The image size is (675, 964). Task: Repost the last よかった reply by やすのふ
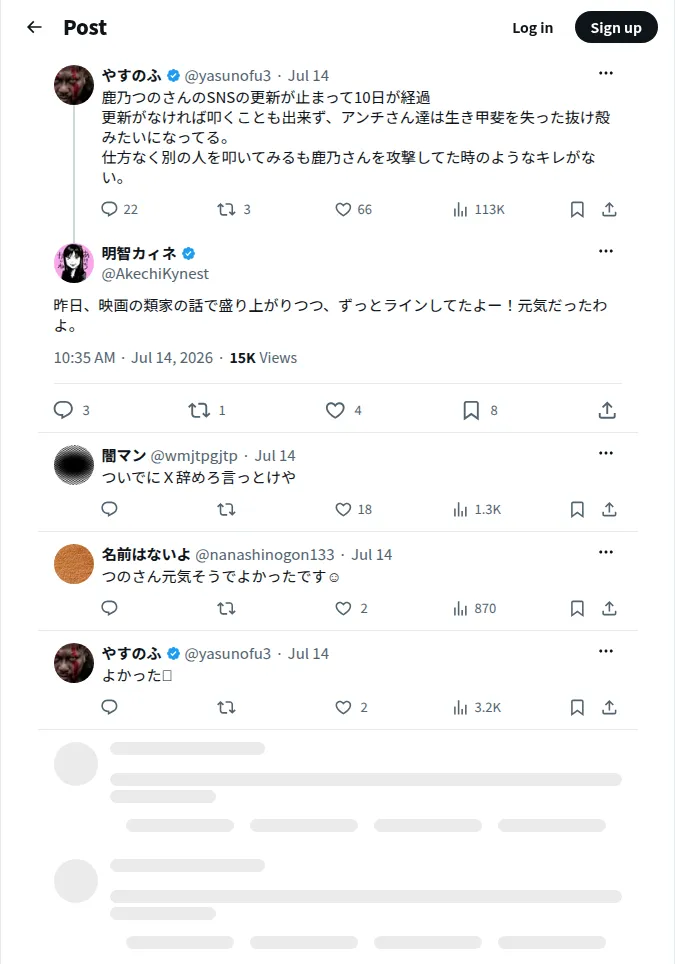click(226, 707)
